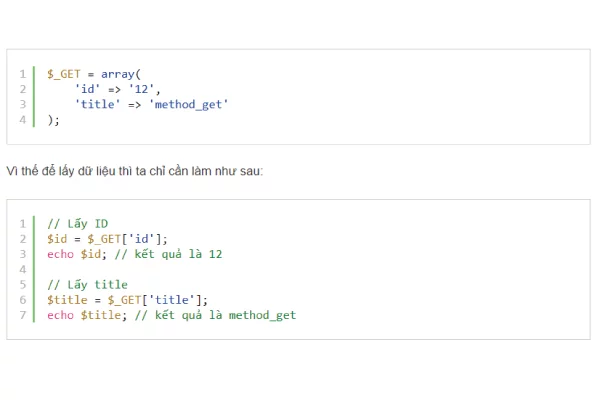Click line number 2 in second code block
The height and width of the screenshot is (400, 600).
(x=22, y=239)
